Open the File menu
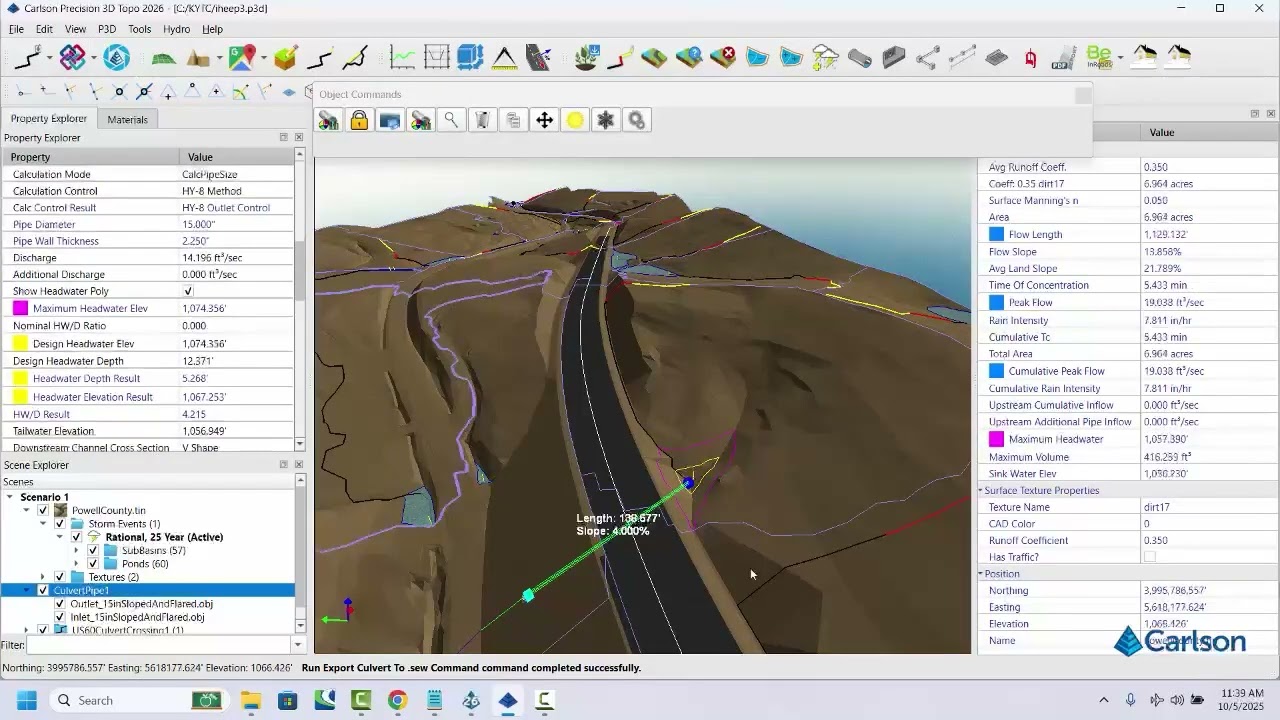Viewport: 1280px width, 720px height. pos(16,29)
